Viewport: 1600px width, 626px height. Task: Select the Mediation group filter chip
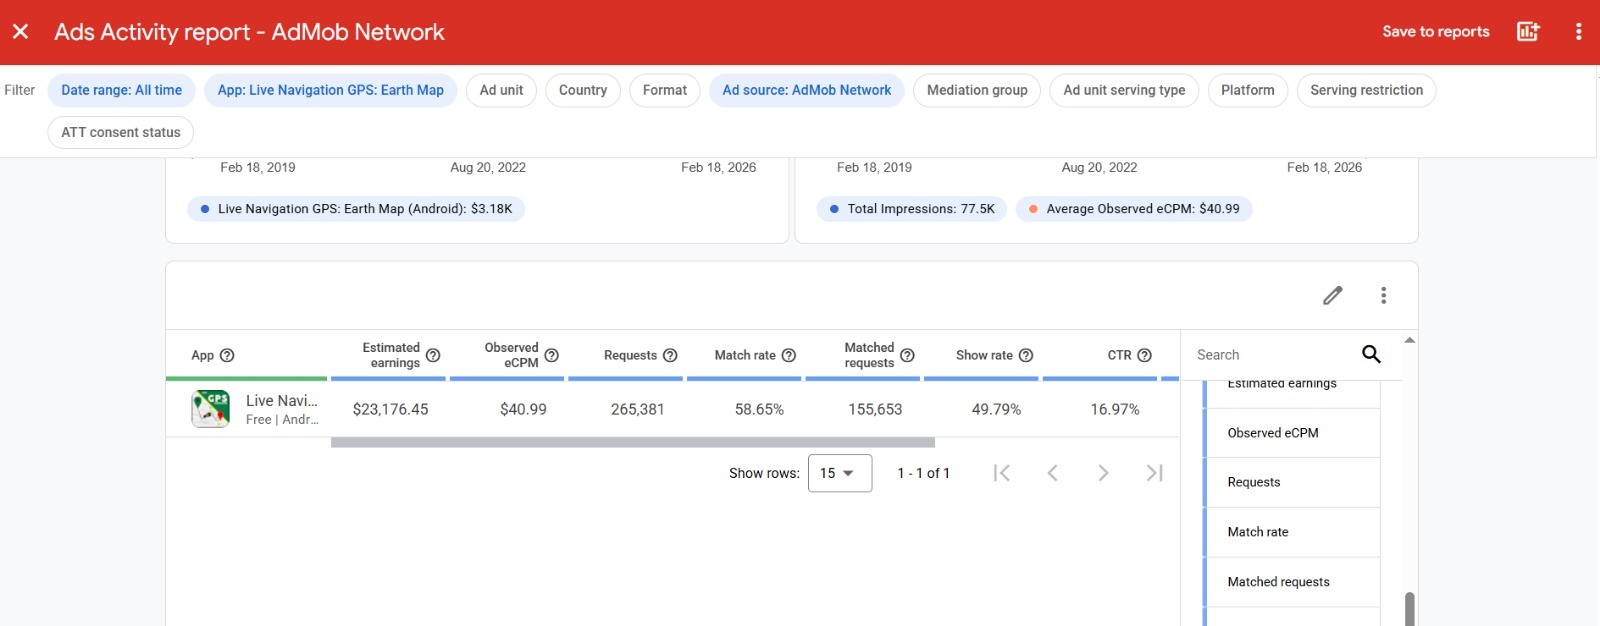point(977,90)
